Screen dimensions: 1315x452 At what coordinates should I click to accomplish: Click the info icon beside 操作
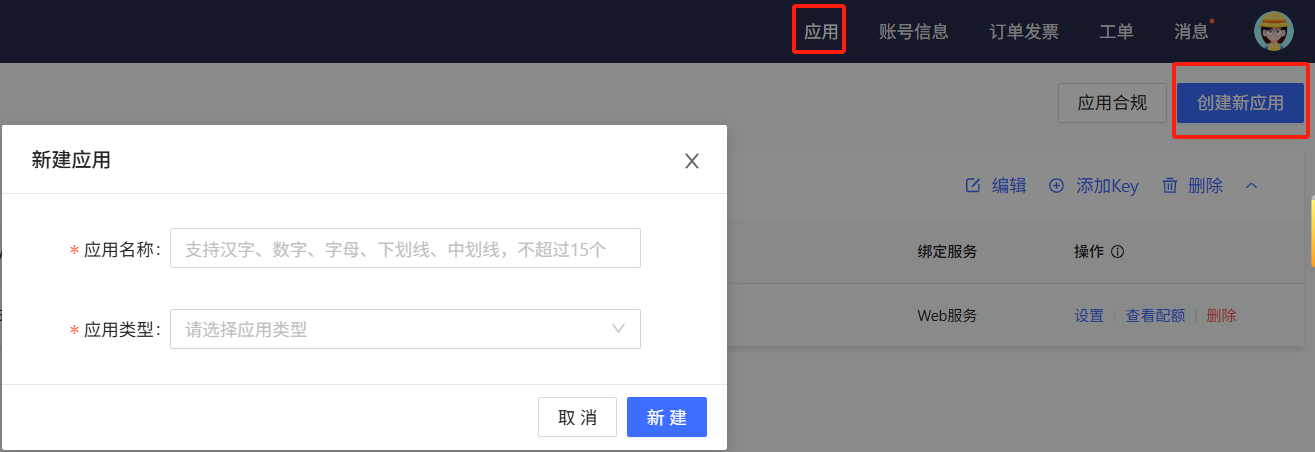click(1117, 252)
